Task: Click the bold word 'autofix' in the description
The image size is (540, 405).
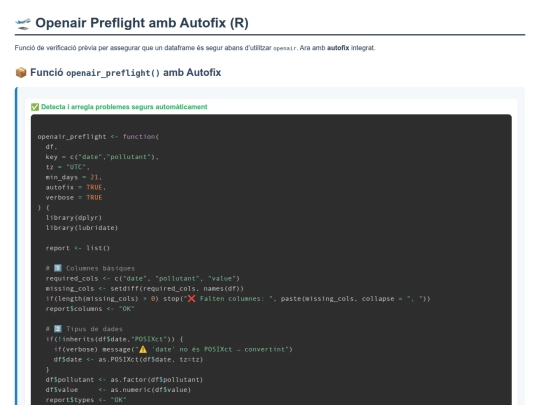Action: (338, 48)
